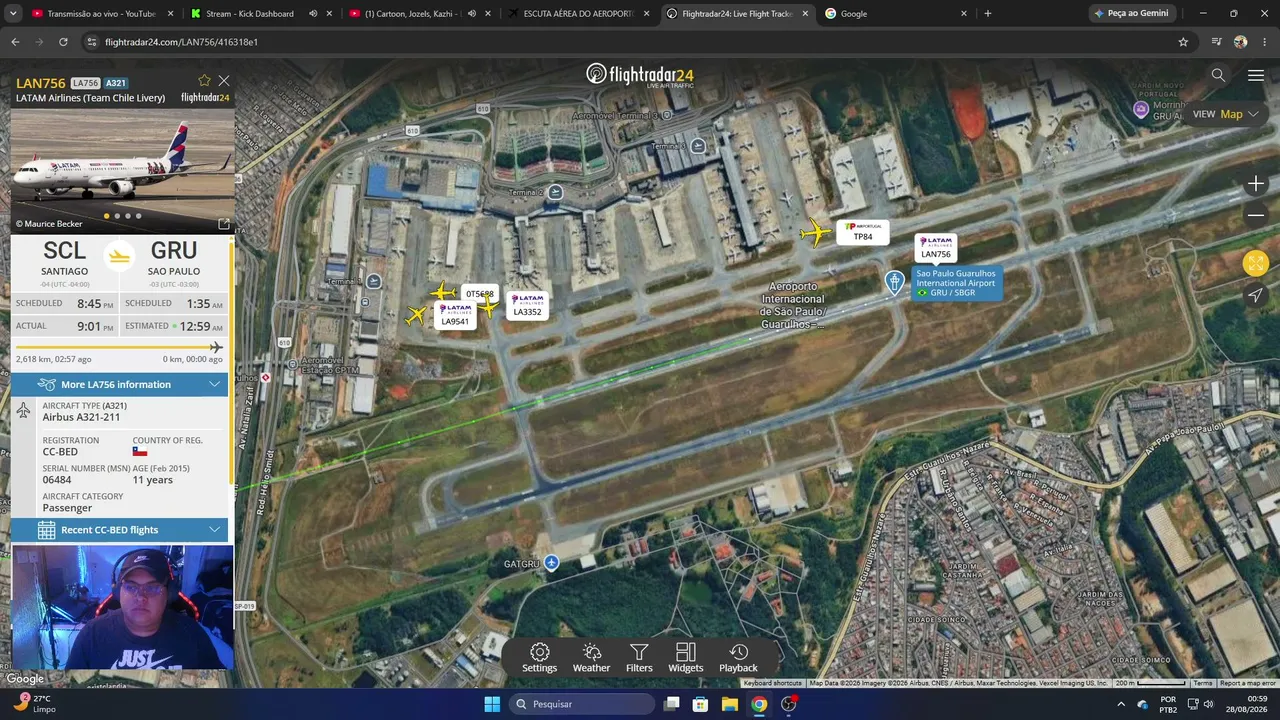The image size is (1280, 720).
Task: Switch to Transmissão ao vivo YouTube tab
Action: point(104,14)
